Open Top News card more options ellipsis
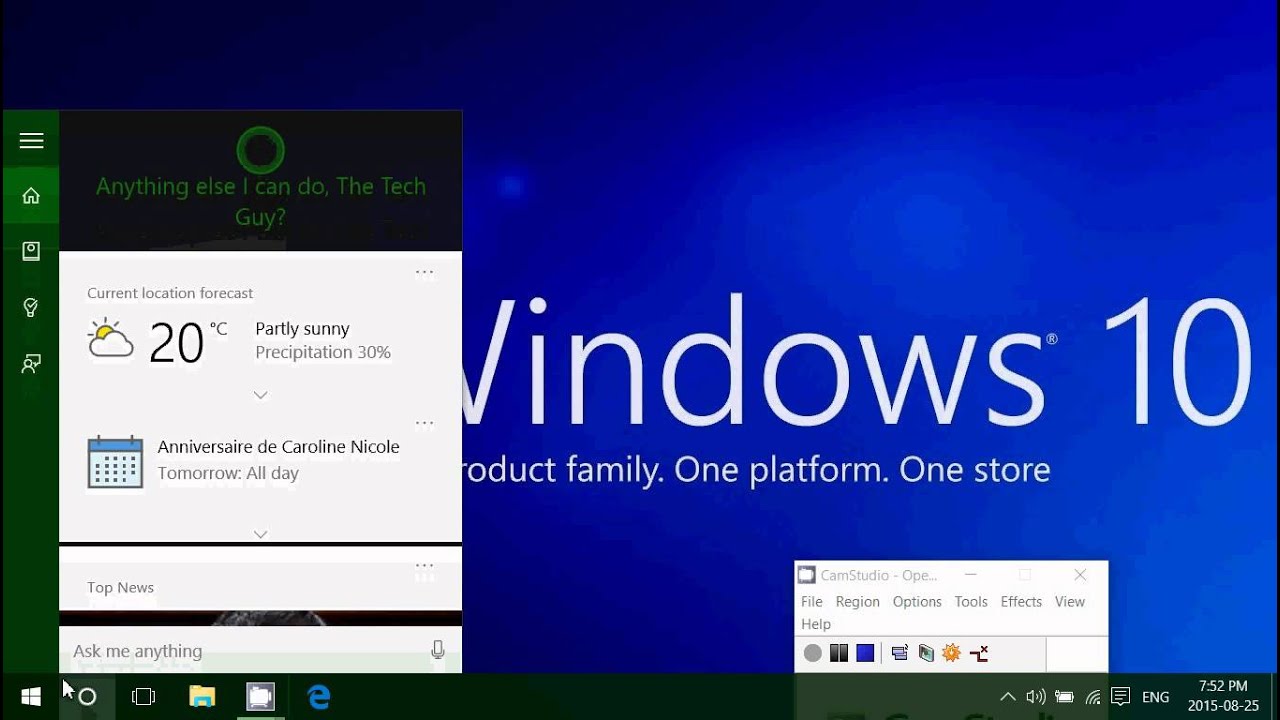This screenshot has width=1280, height=720. point(424,566)
